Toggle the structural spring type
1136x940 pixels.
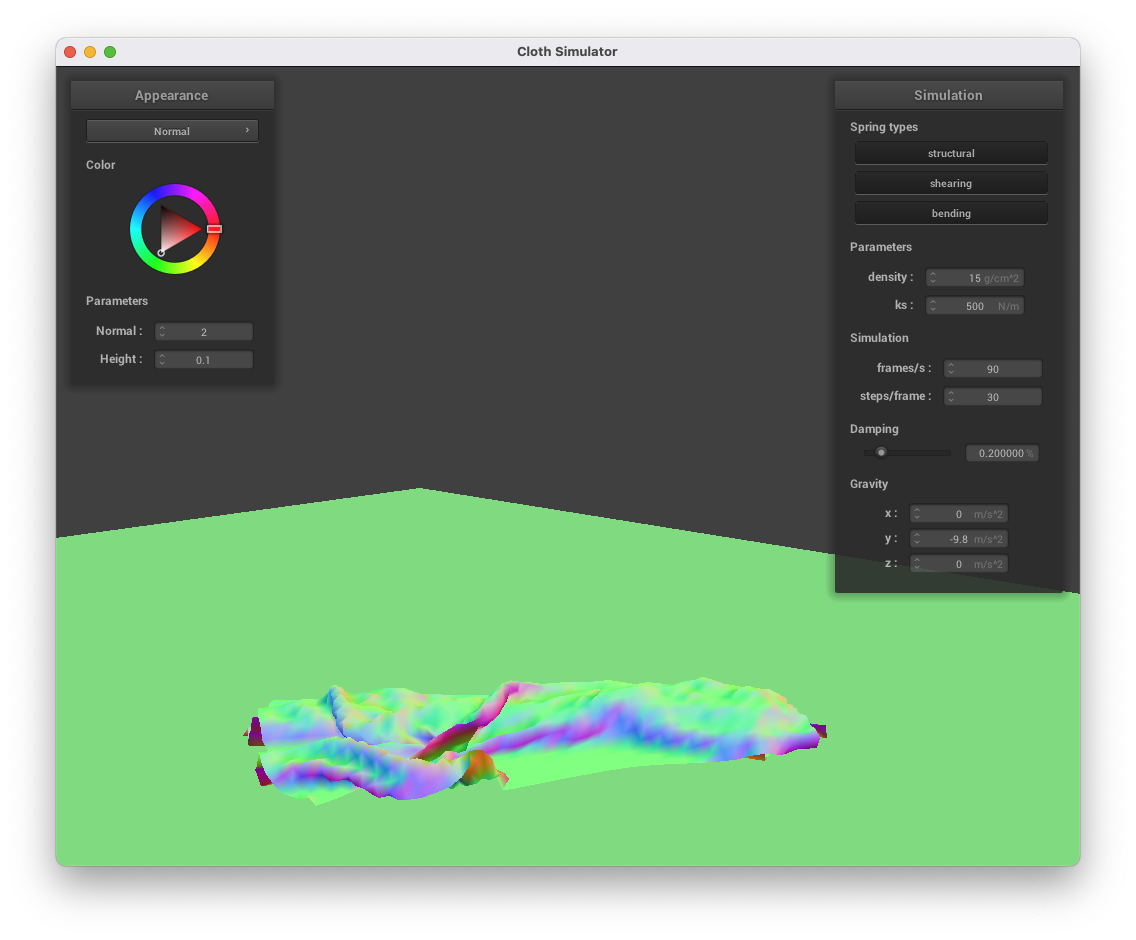(951, 153)
